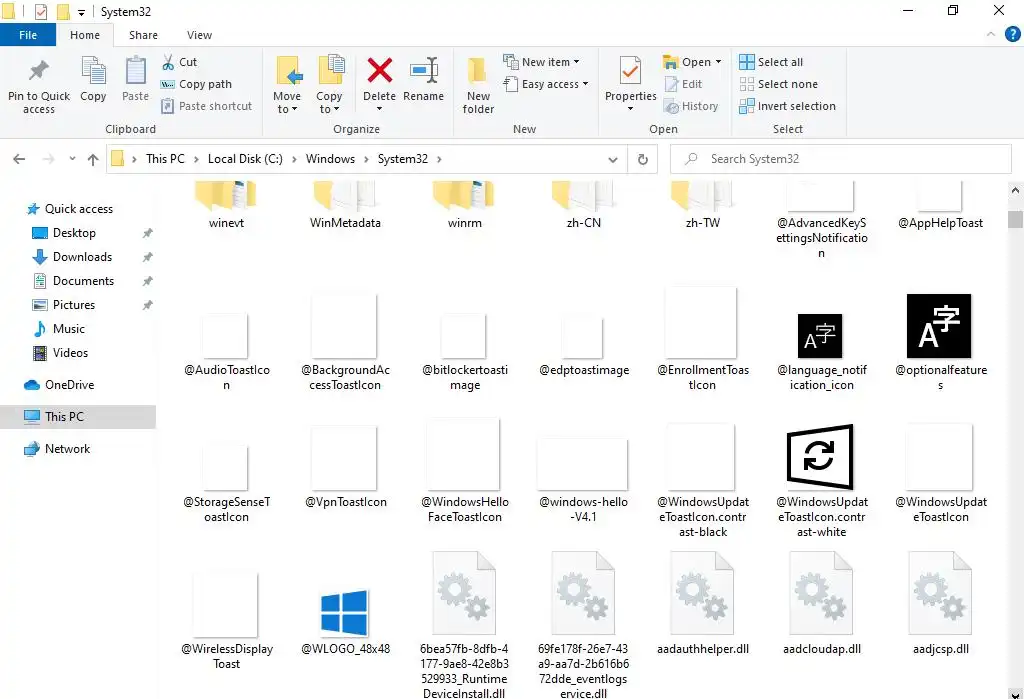The width and height of the screenshot is (1024, 699).
Task: Click the Help question mark icon
Action: (x=1012, y=34)
